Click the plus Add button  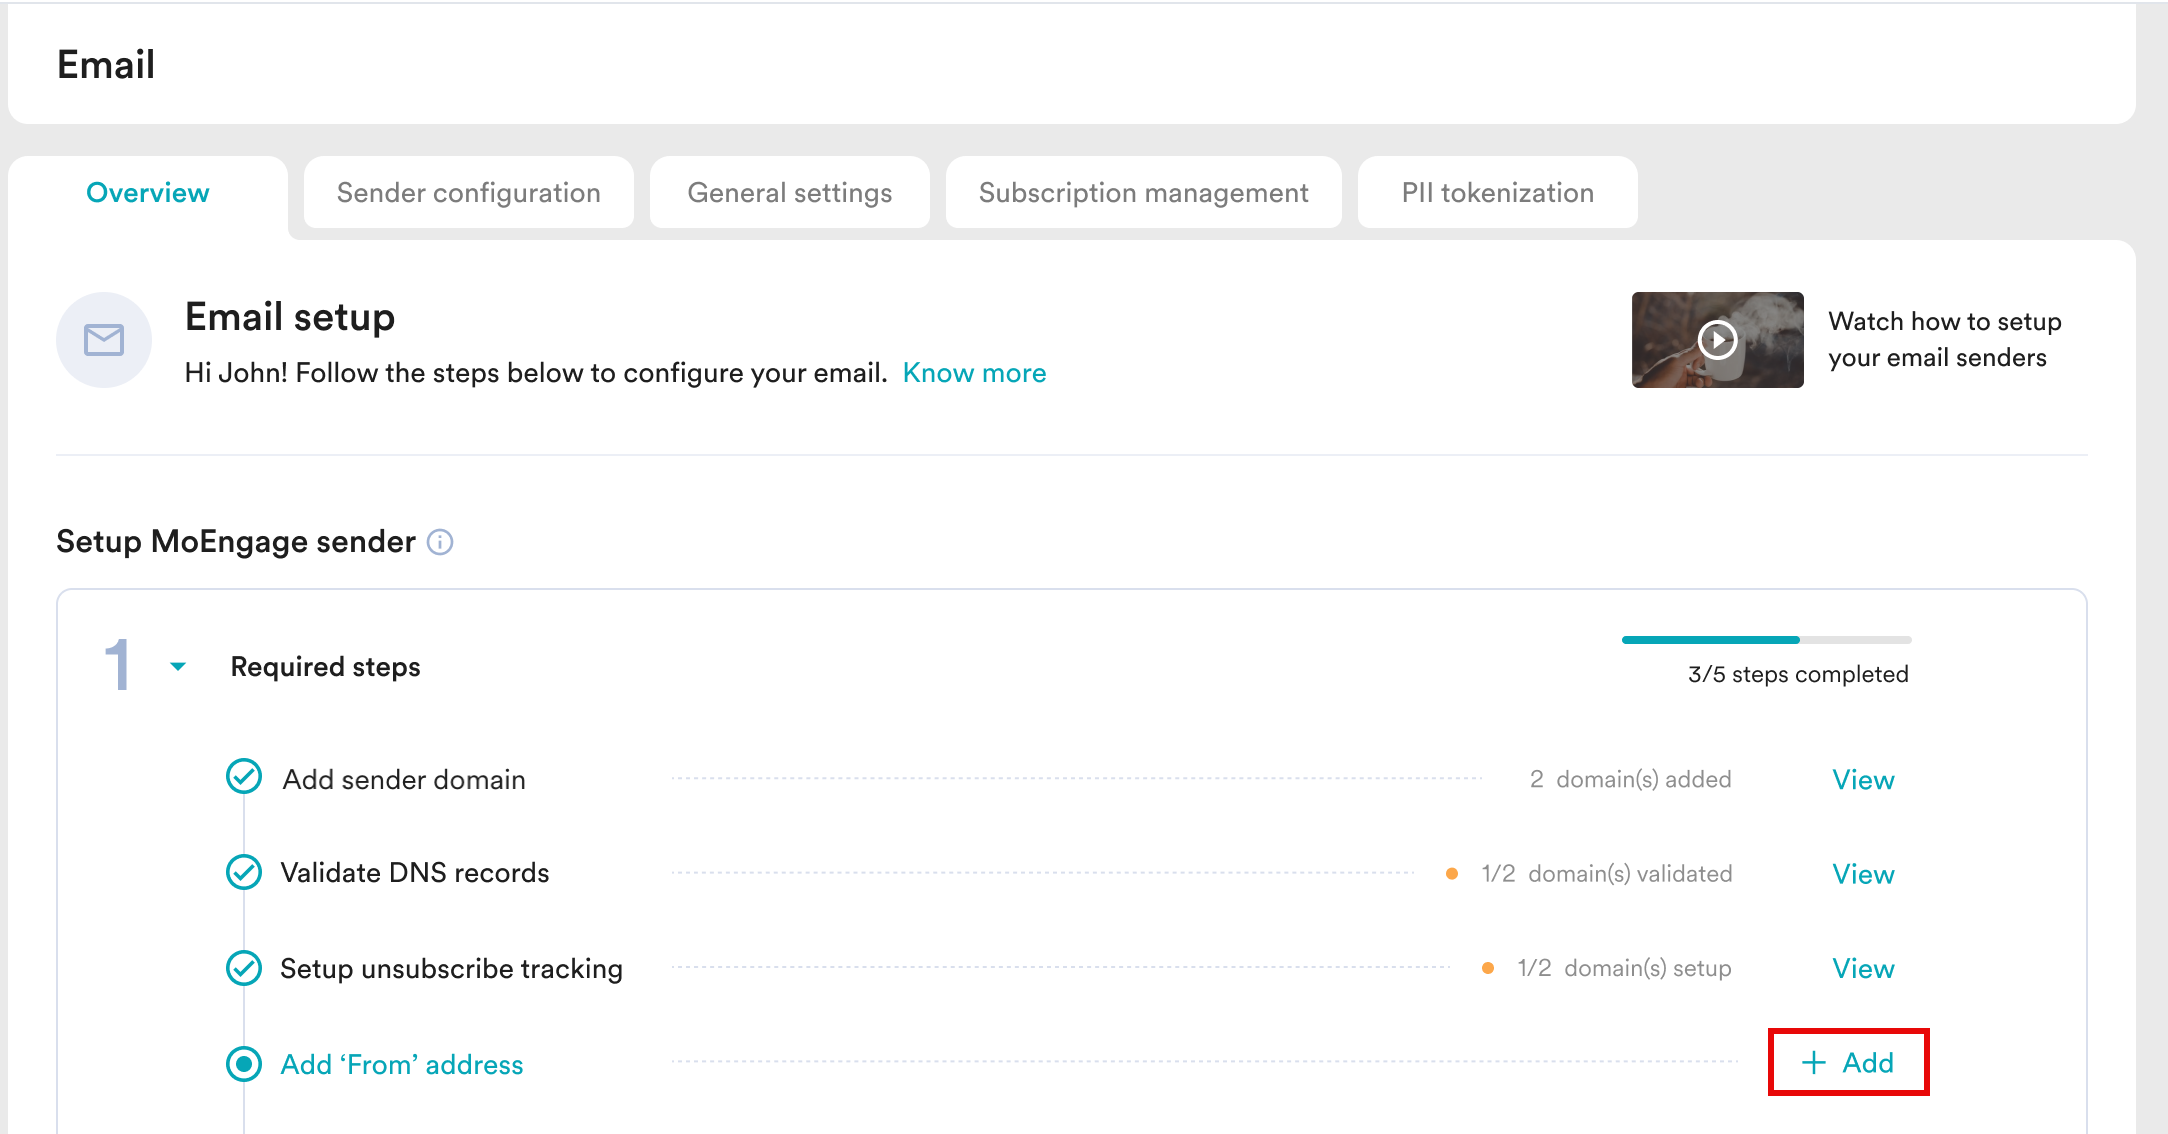click(1848, 1062)
